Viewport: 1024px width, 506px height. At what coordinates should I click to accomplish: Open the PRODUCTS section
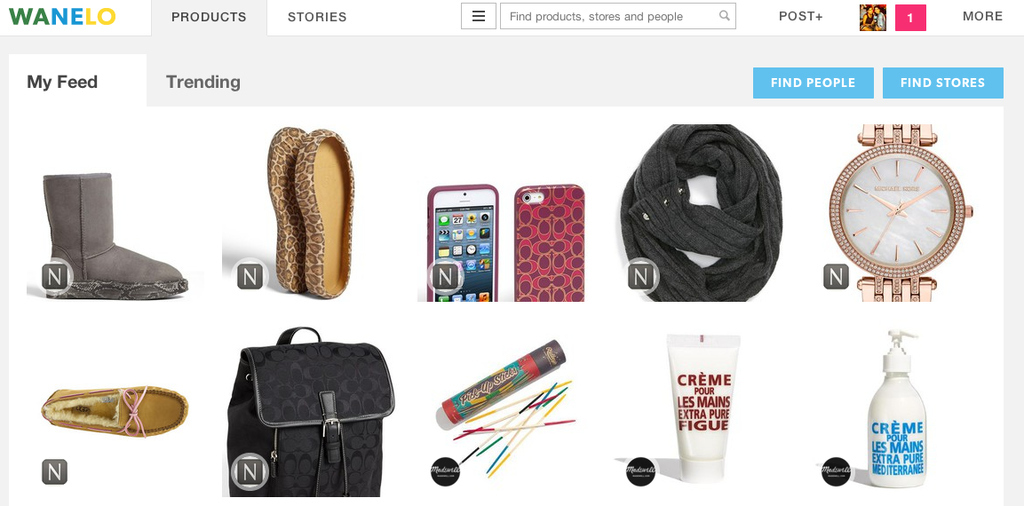209,18
